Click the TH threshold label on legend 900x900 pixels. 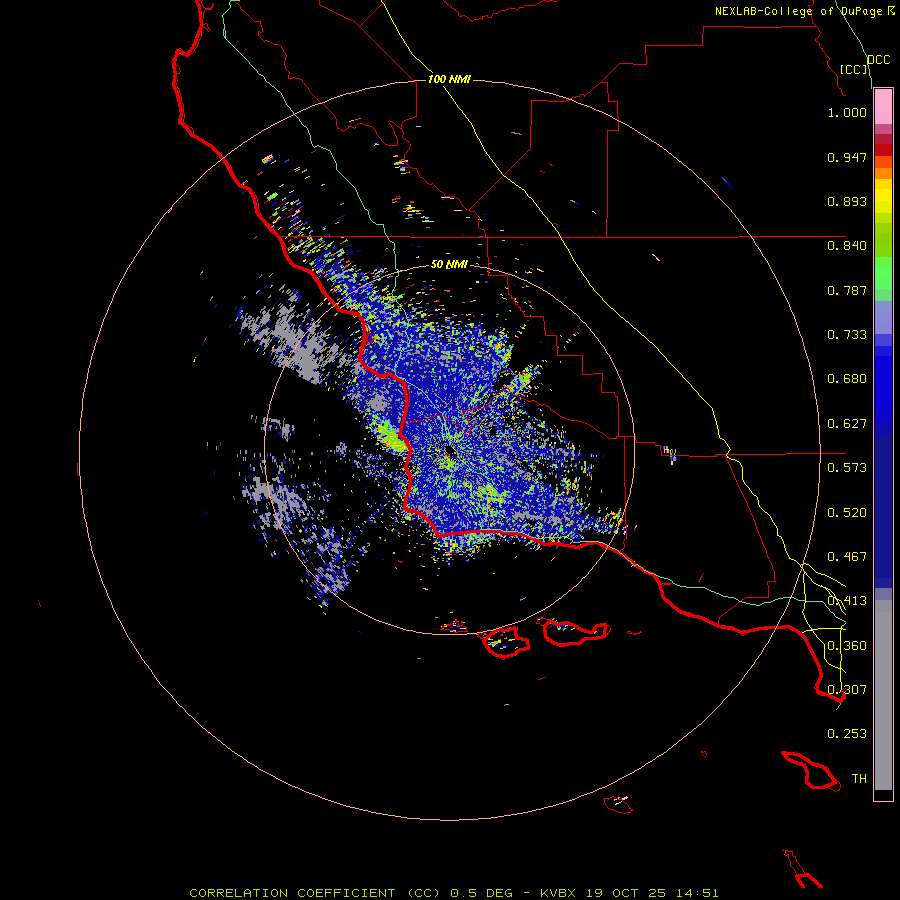click(x=859, y=778)
